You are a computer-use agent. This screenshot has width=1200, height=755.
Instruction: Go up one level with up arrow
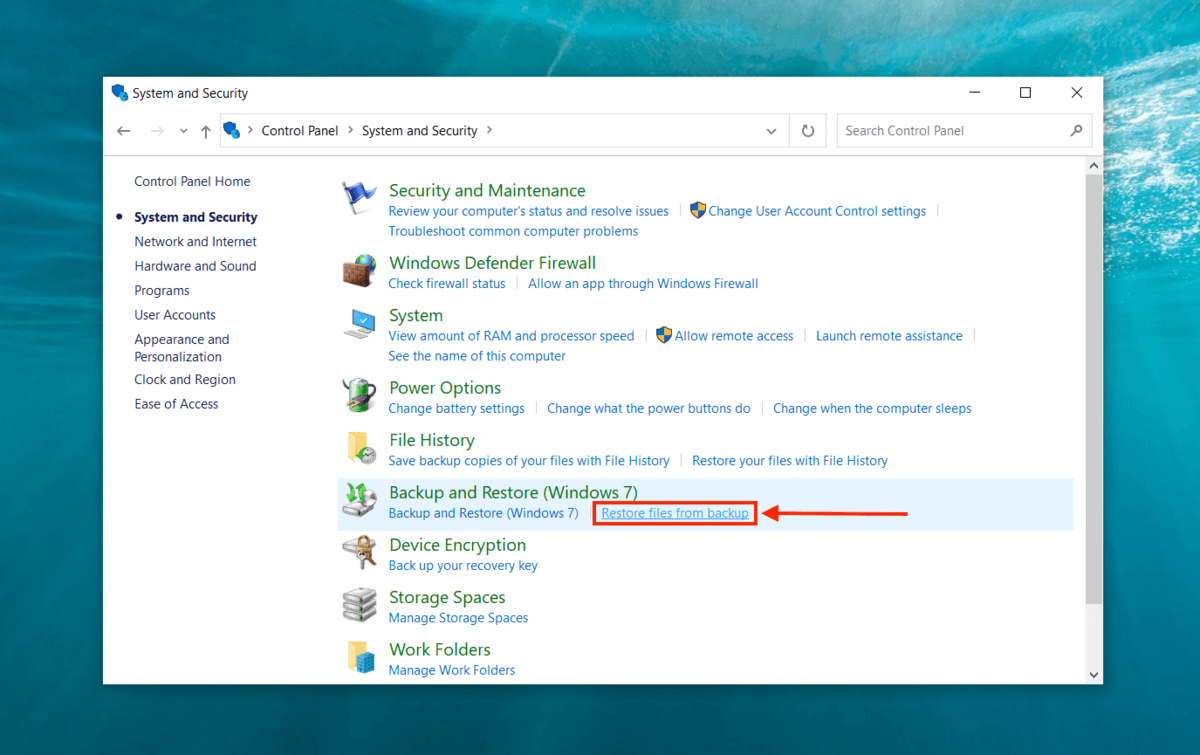(206, 131)
